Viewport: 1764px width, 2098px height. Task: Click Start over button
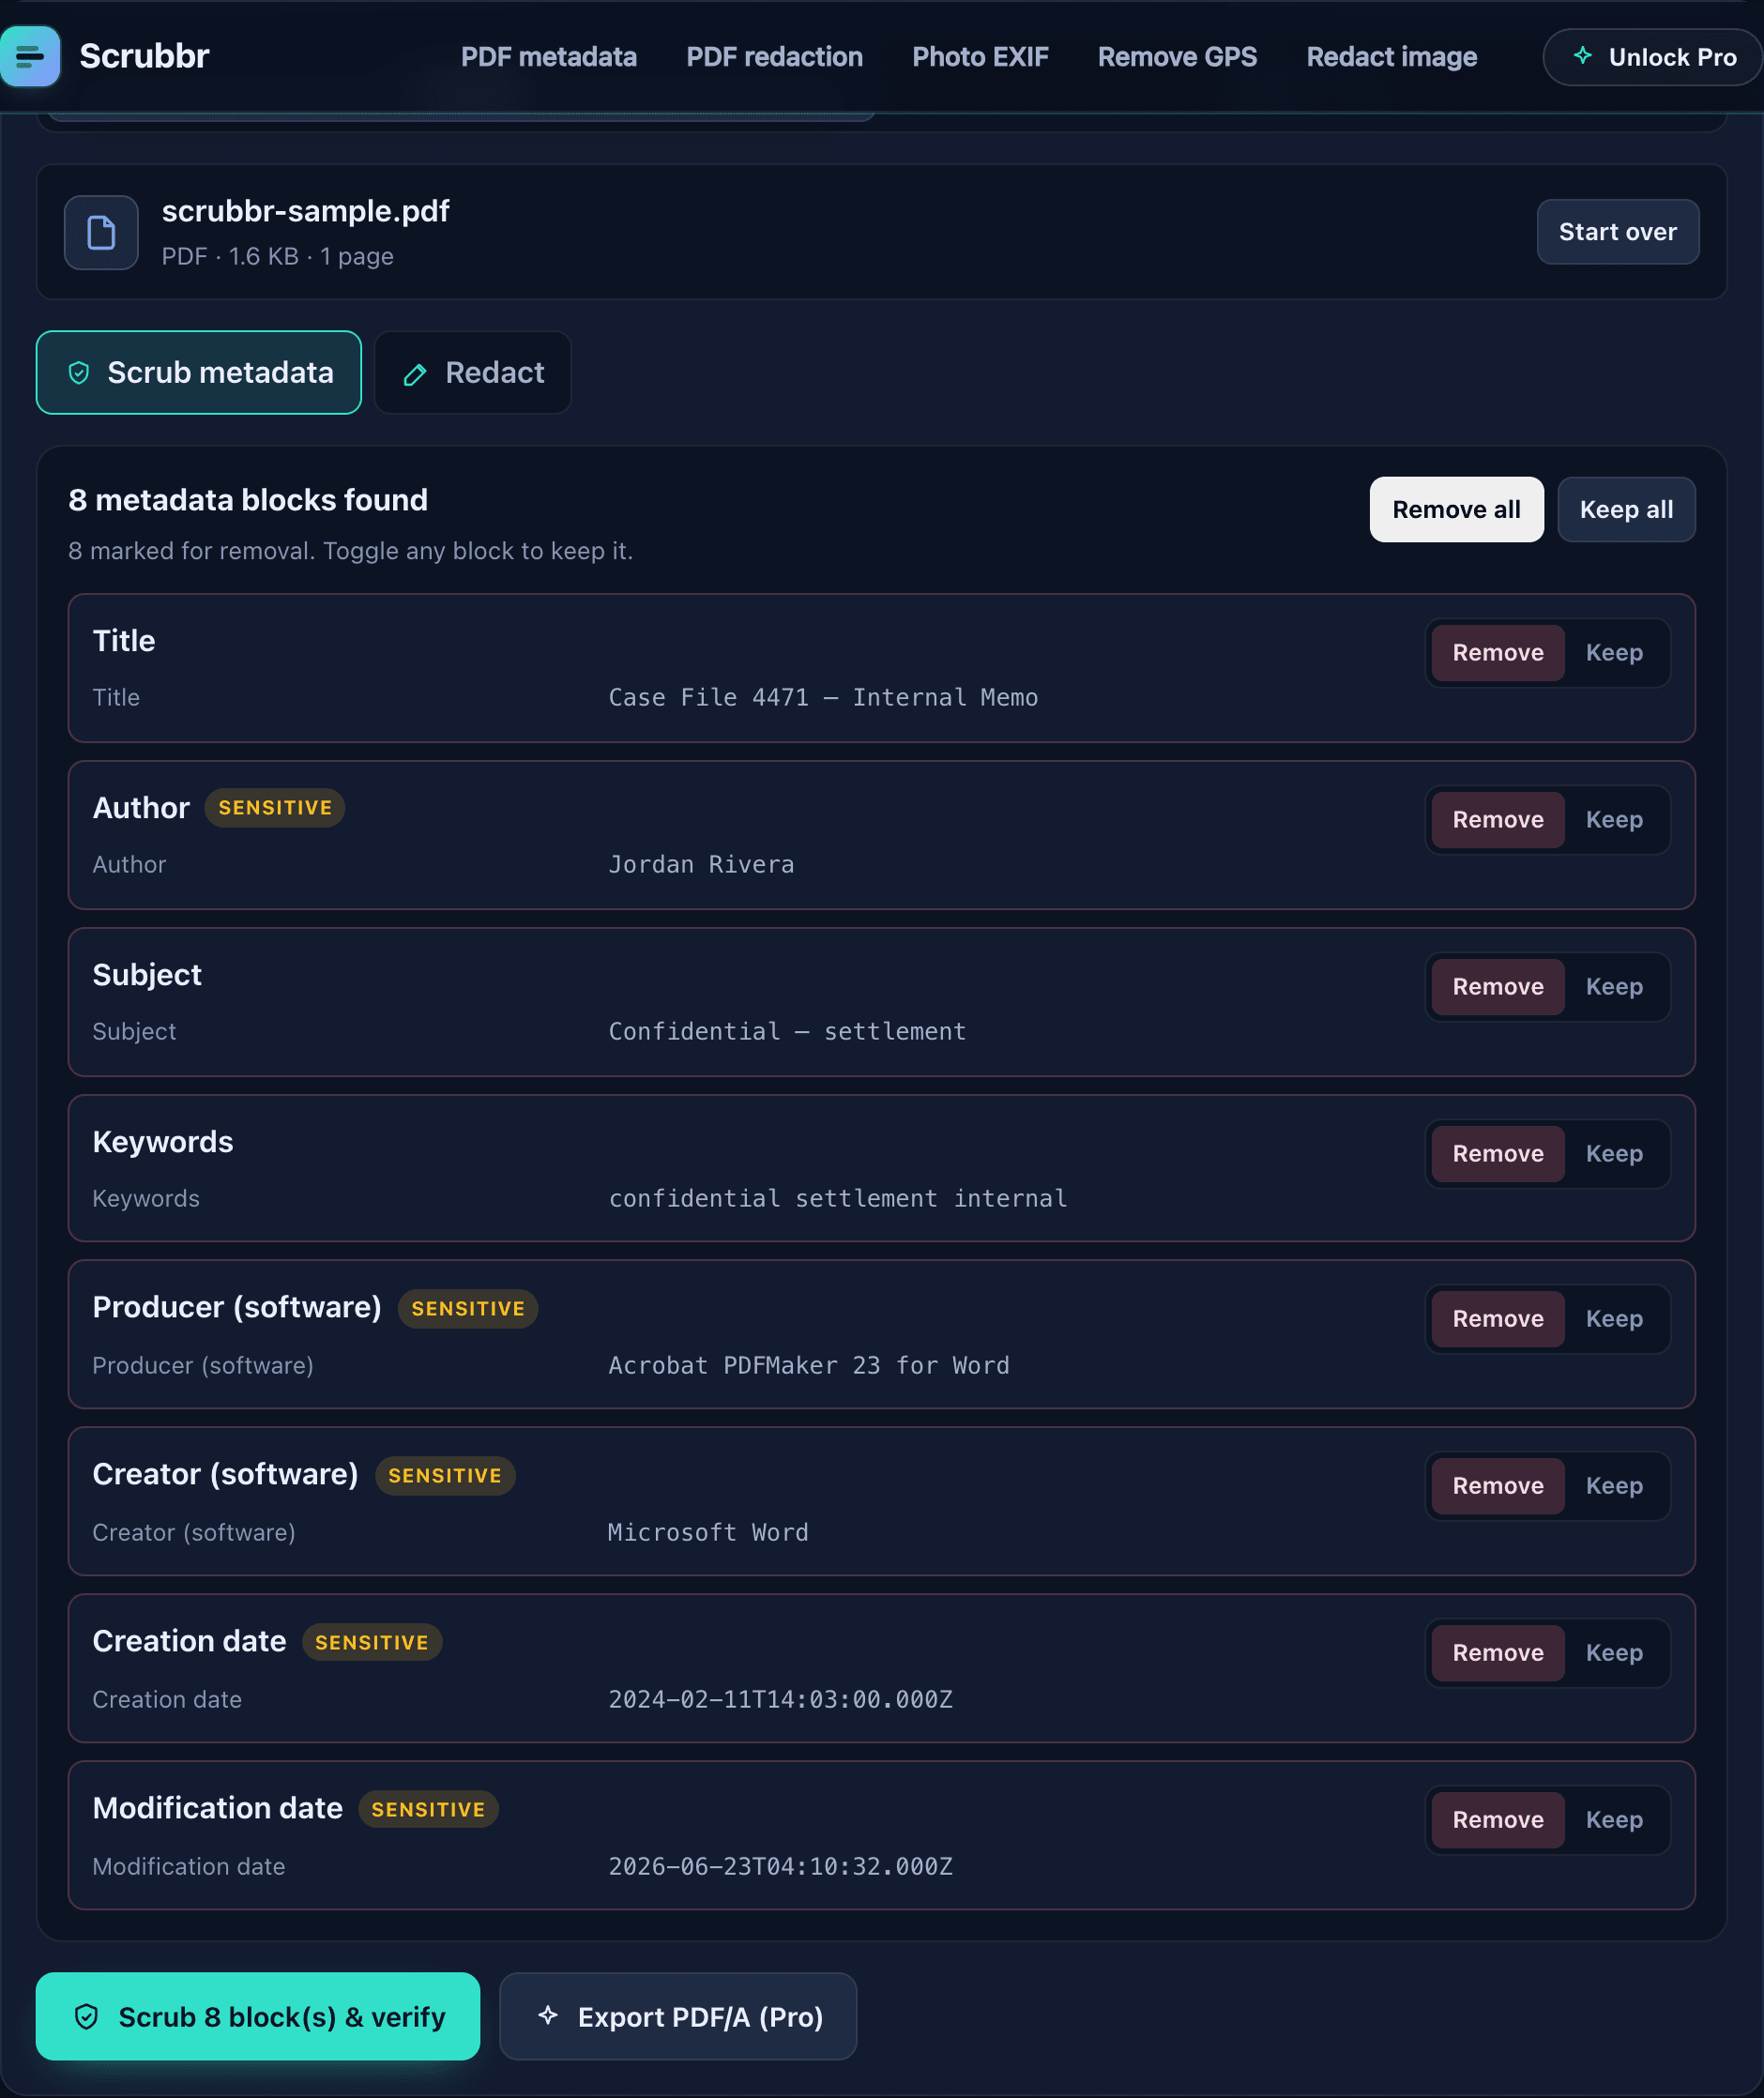[1617, 232]
